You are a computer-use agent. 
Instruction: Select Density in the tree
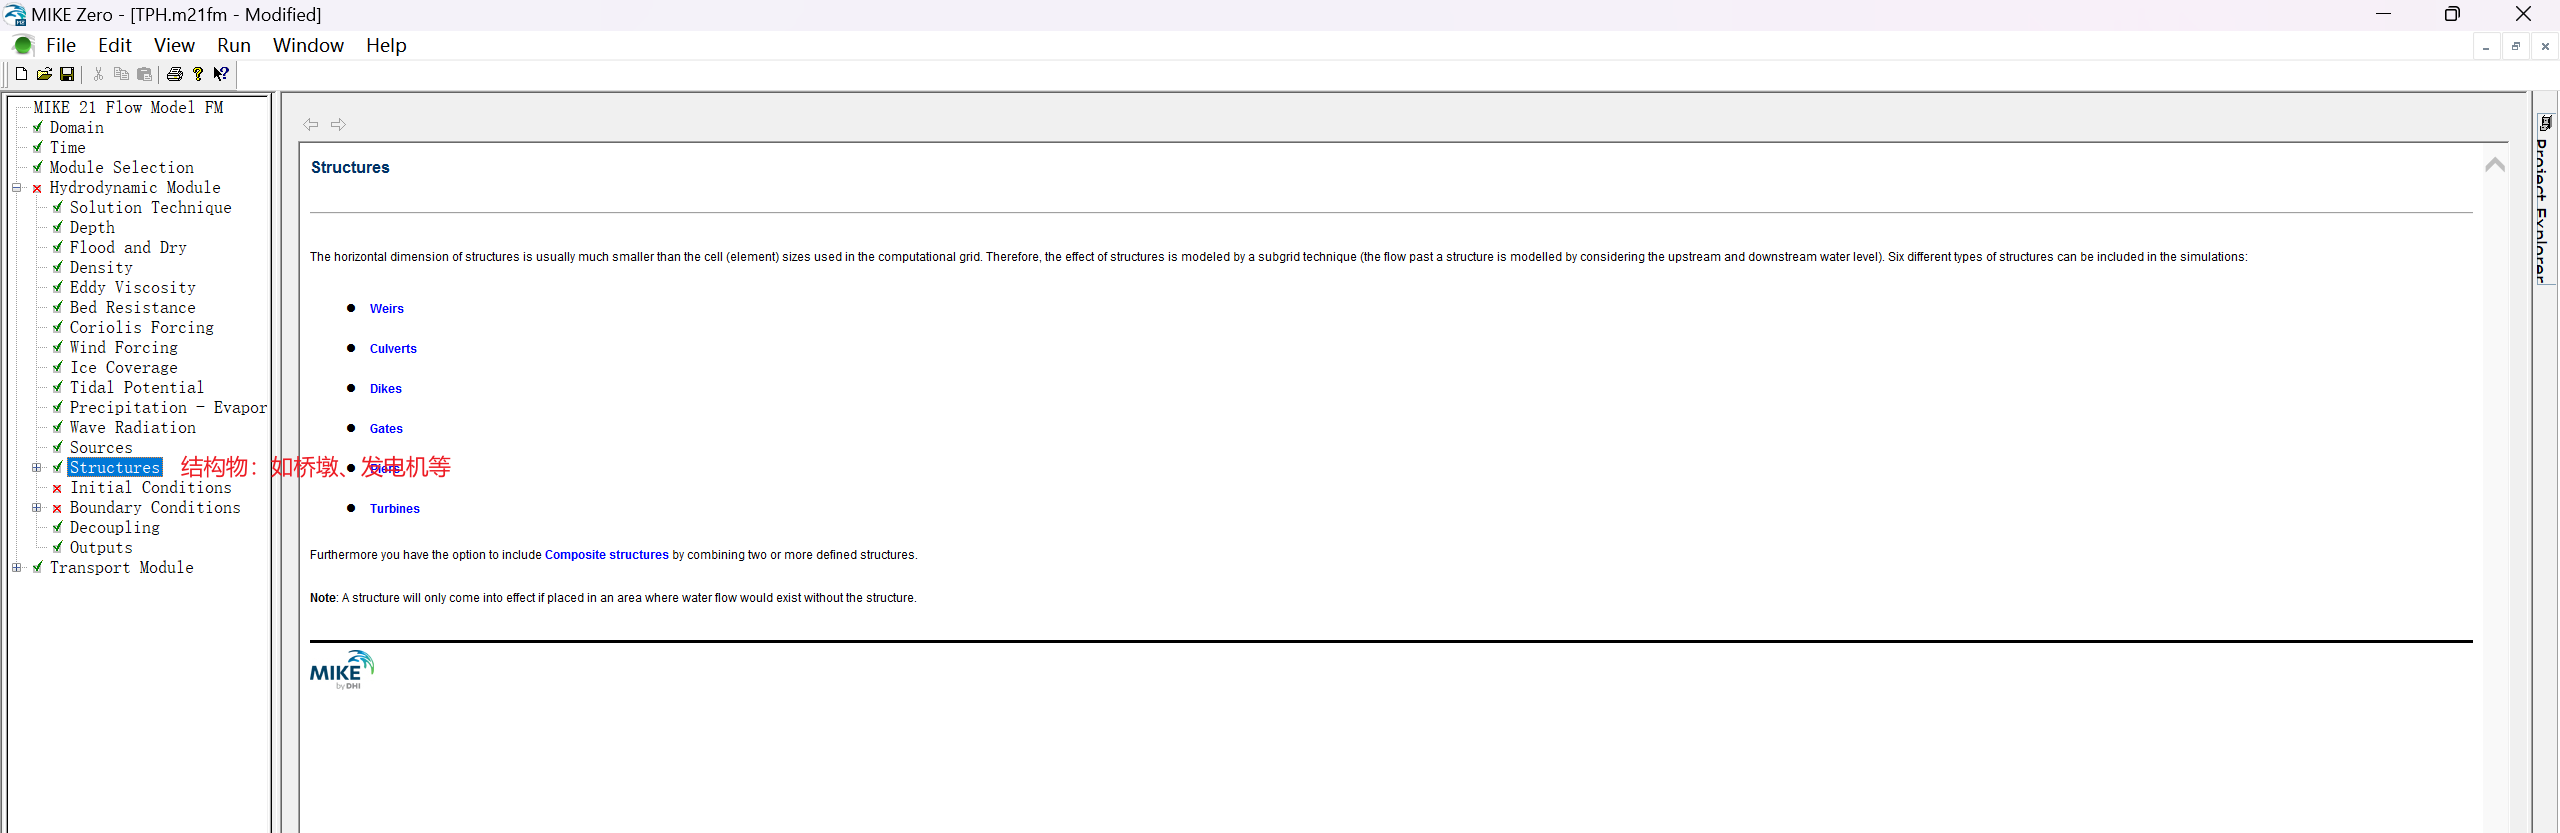(101, 268)
